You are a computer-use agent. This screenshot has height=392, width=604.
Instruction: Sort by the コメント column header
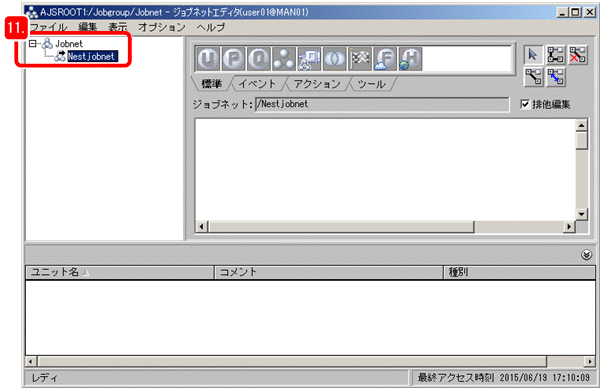tap(329, 272)
